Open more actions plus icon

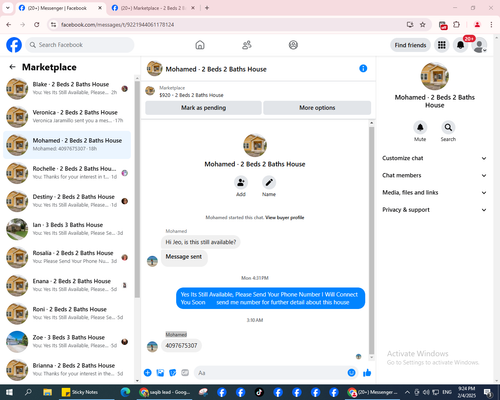click(148, 373)
